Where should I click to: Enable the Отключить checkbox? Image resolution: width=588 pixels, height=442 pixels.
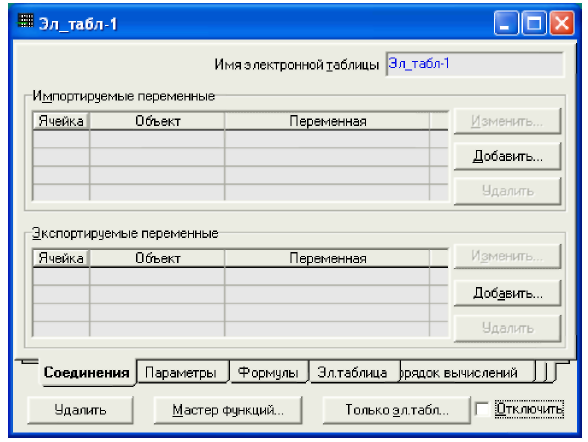coord(482,409)
